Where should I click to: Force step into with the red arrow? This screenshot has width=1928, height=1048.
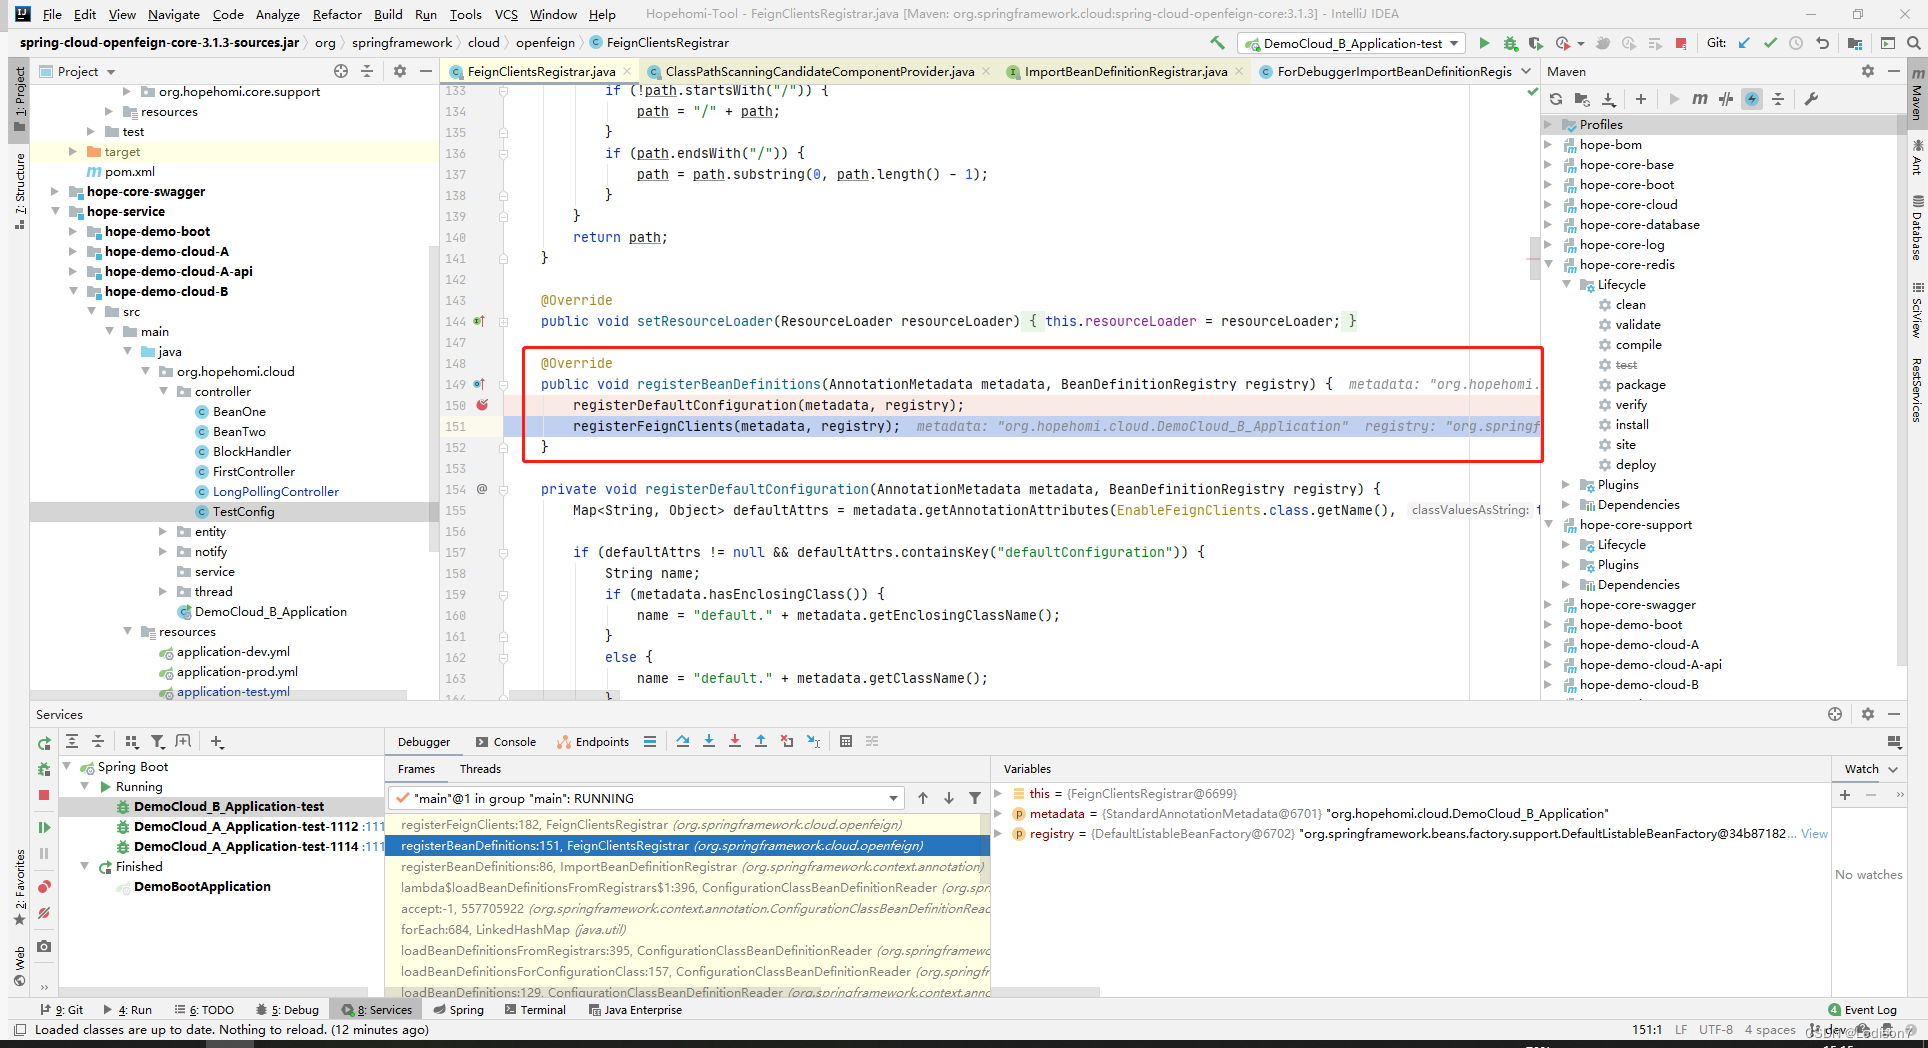click(735, 741)
